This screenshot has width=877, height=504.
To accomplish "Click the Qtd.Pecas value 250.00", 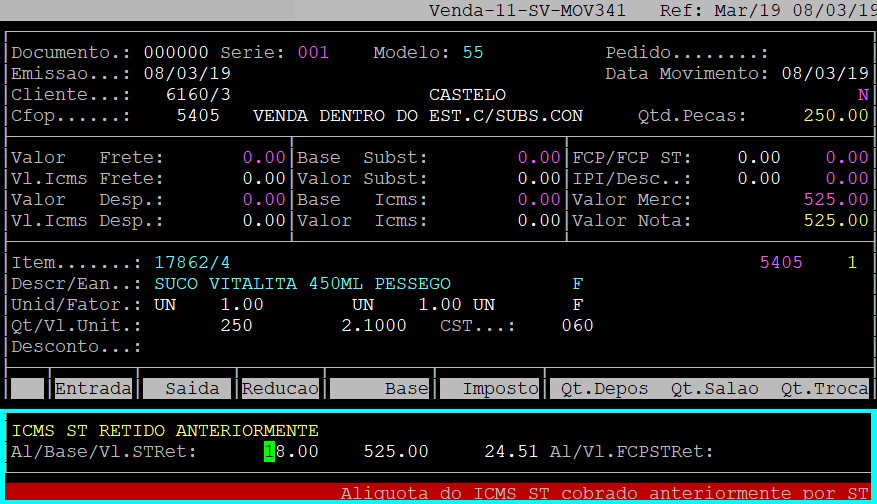I will [x=836, y=116].
